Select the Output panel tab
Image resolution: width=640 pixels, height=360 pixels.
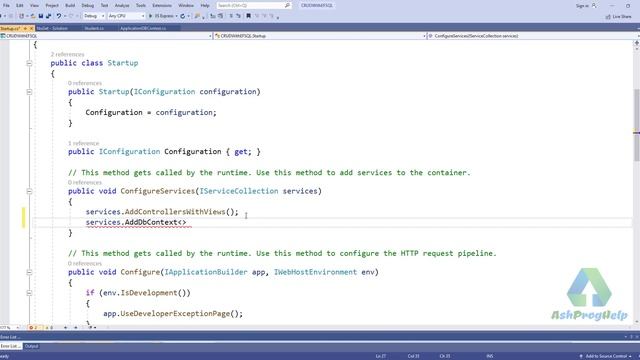click(31, 346)
